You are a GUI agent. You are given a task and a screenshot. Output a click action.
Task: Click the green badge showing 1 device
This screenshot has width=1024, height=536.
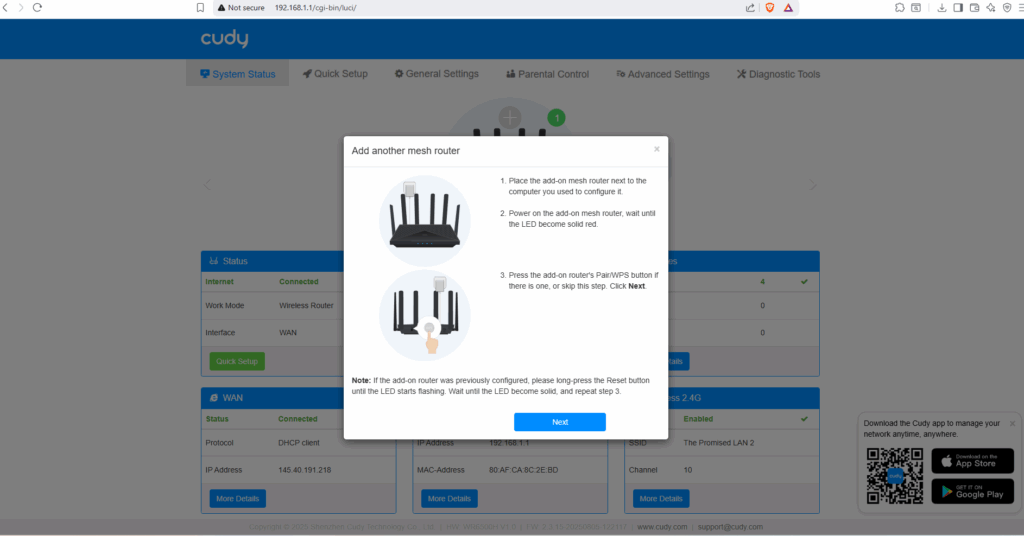tap(556, 118)
